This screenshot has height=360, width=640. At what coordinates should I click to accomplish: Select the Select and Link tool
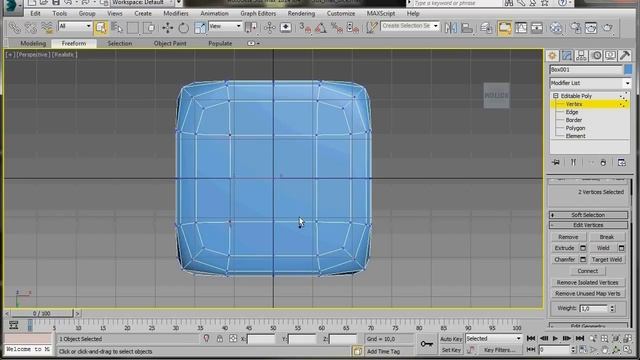tap(15, 28)
